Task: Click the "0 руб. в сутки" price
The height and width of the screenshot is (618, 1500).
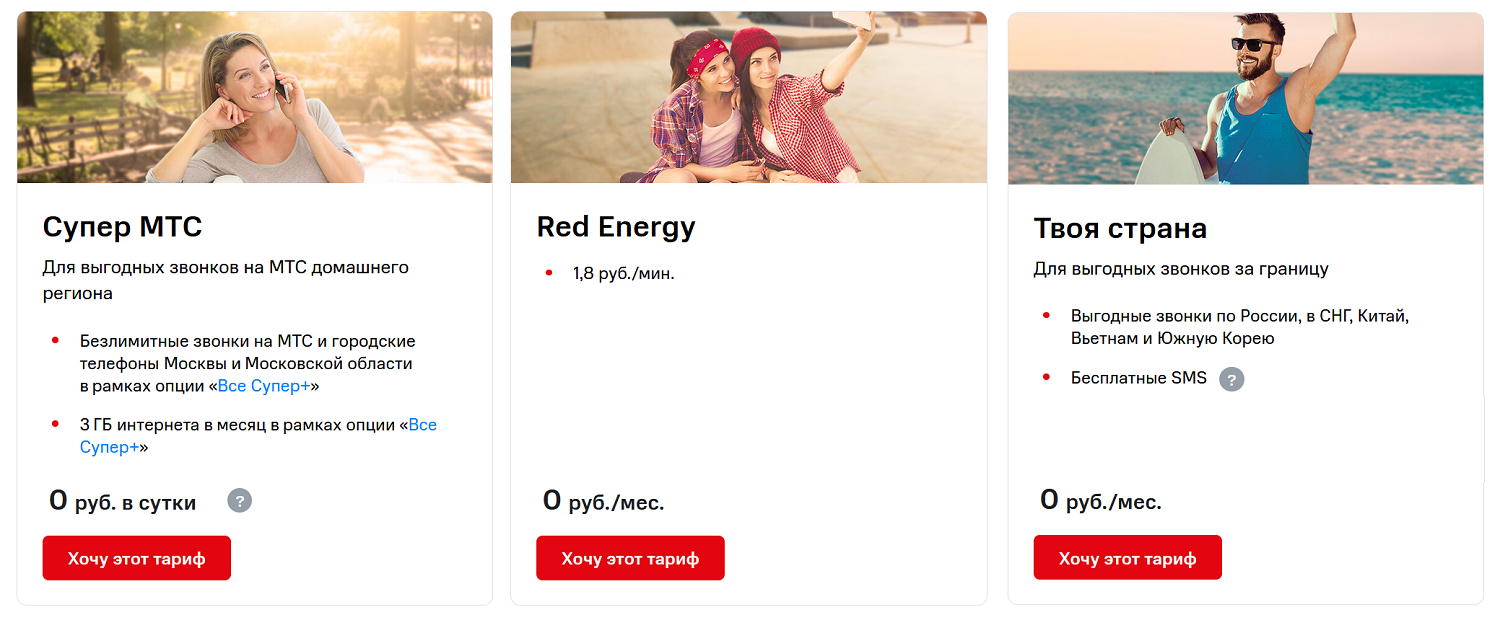Action: 123,502
